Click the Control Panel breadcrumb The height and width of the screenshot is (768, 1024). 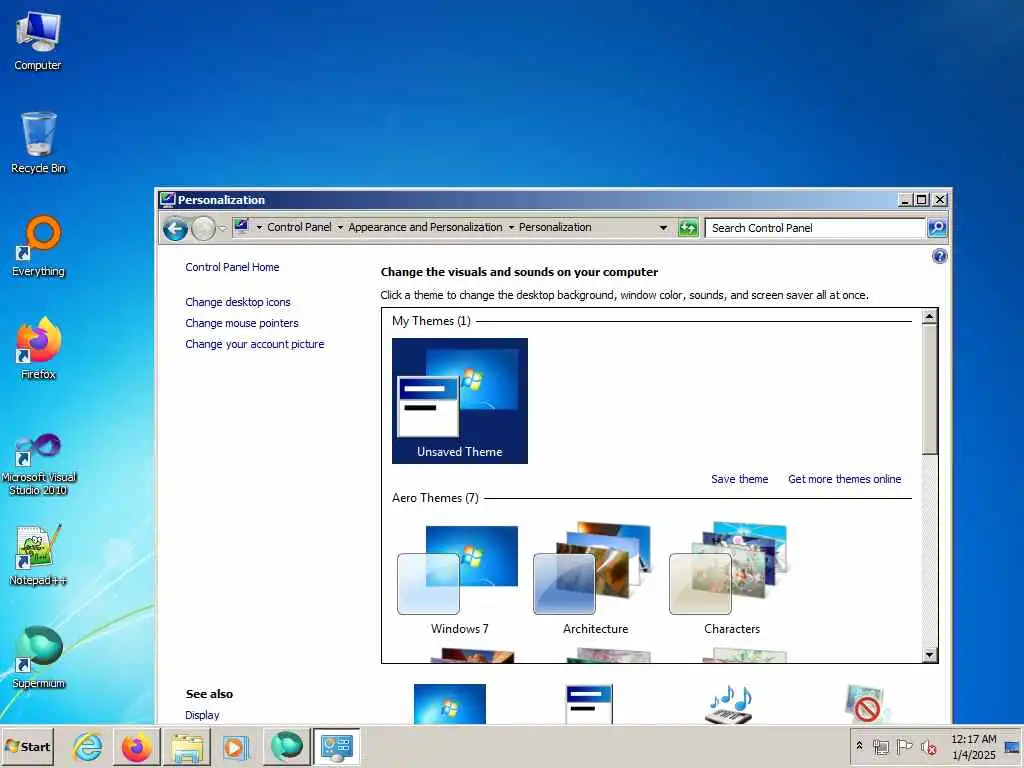pyautogui.click(x=299, y=227)
